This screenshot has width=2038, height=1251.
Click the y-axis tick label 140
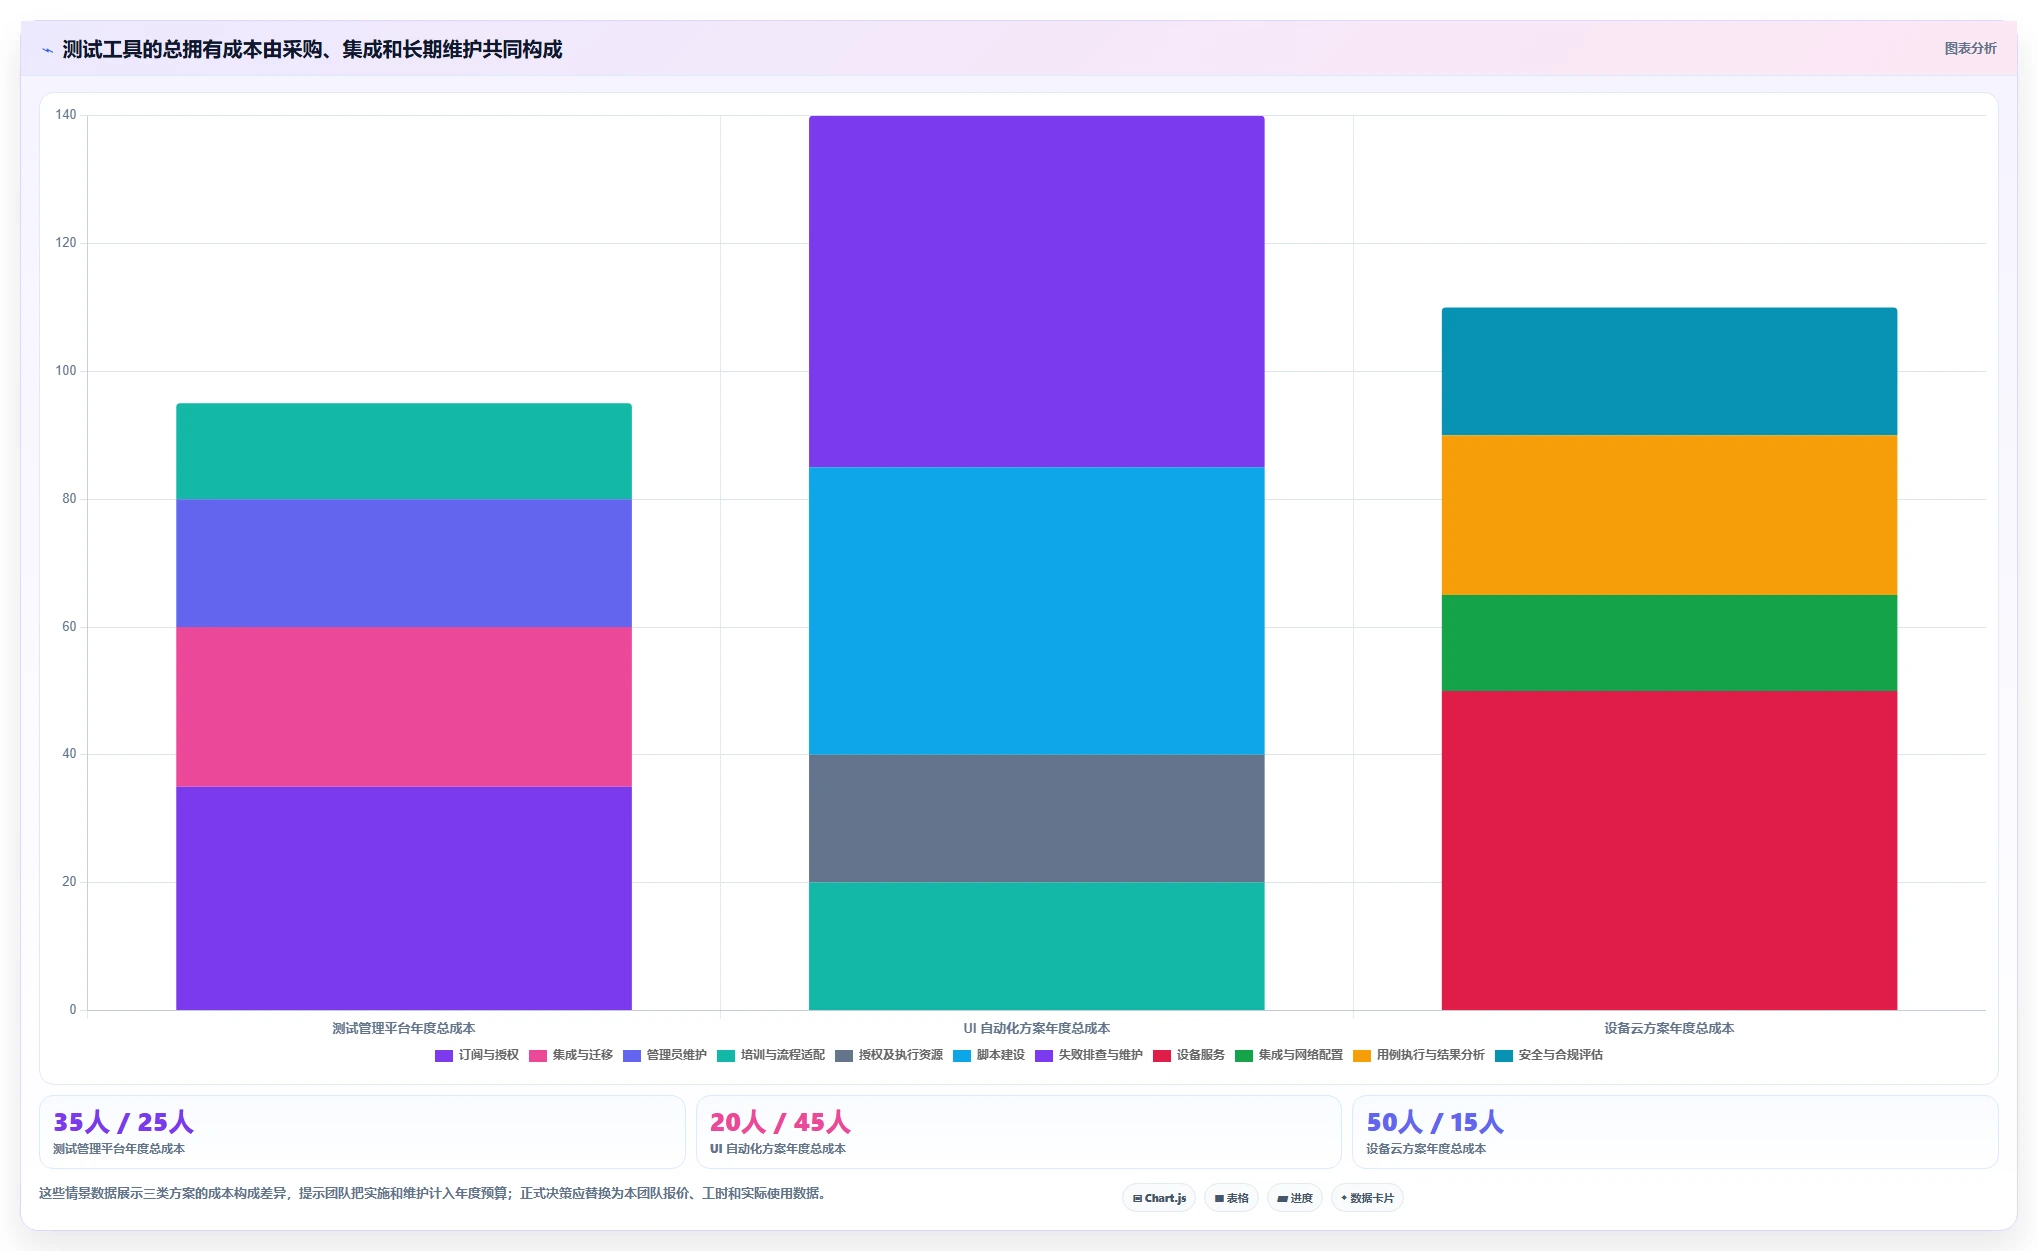(x=66, y=115)
